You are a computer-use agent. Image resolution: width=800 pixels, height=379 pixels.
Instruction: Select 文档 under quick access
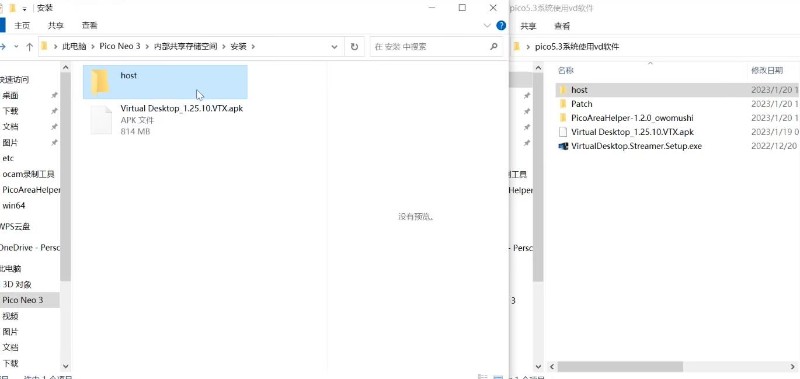point(10,127)
